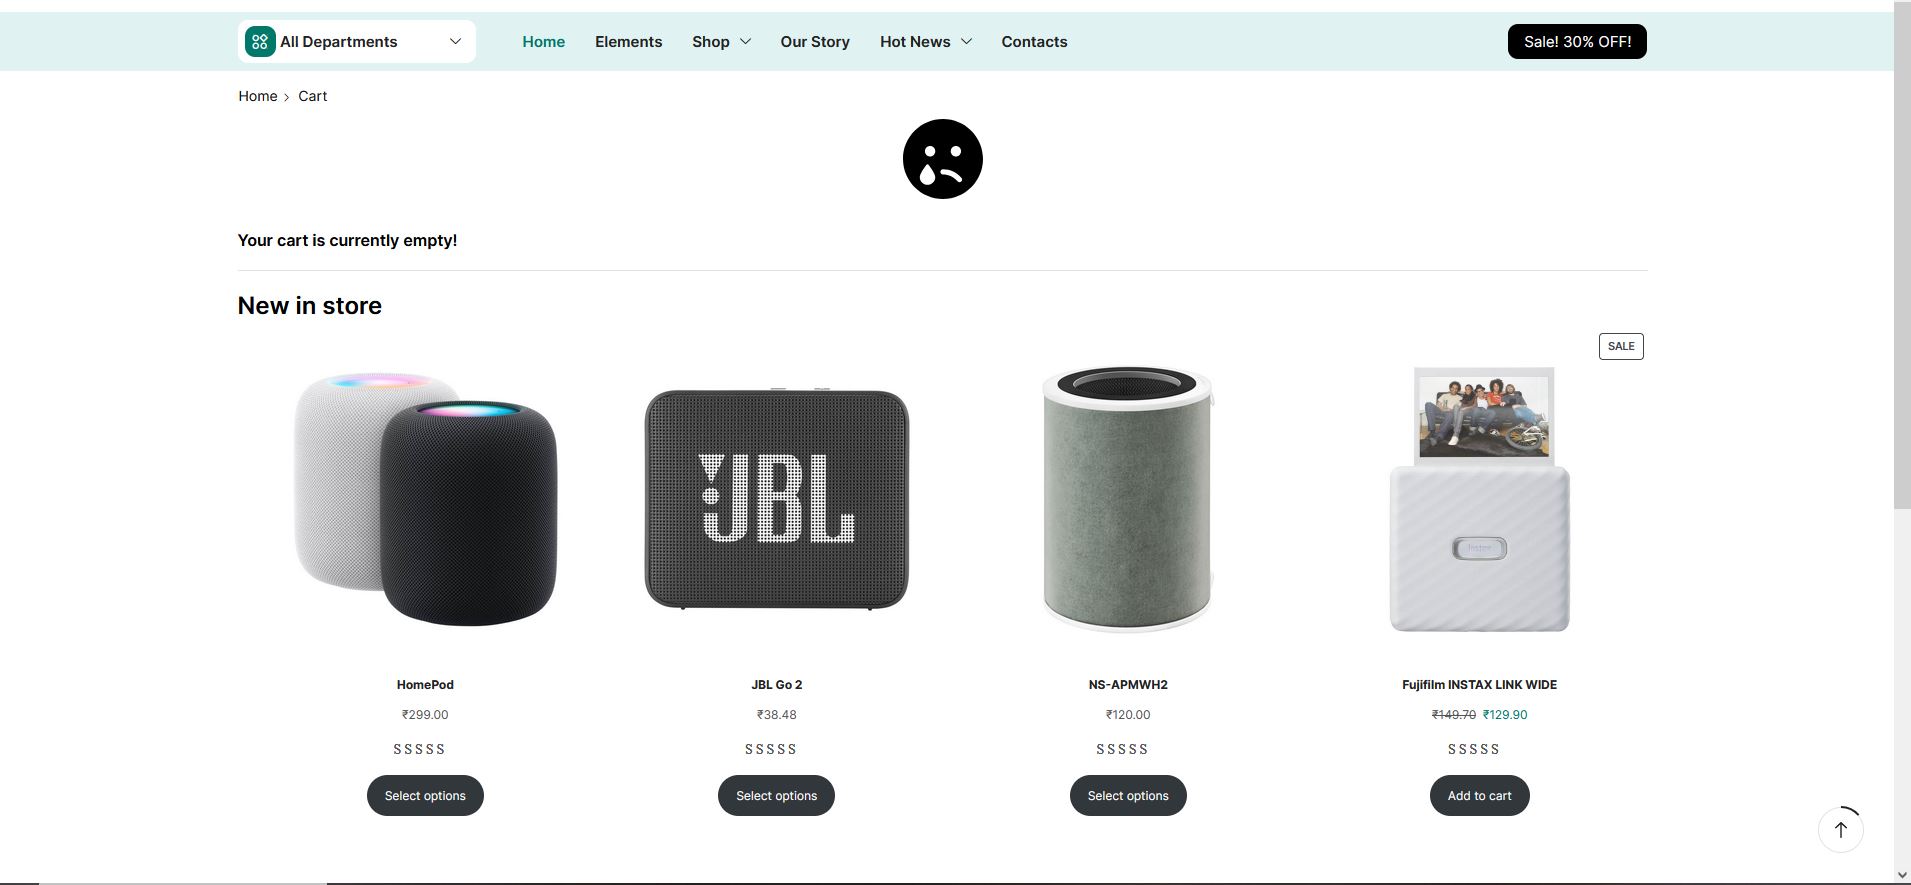
Task: Expand the Shop menu chevron
Action: point(745,41)
